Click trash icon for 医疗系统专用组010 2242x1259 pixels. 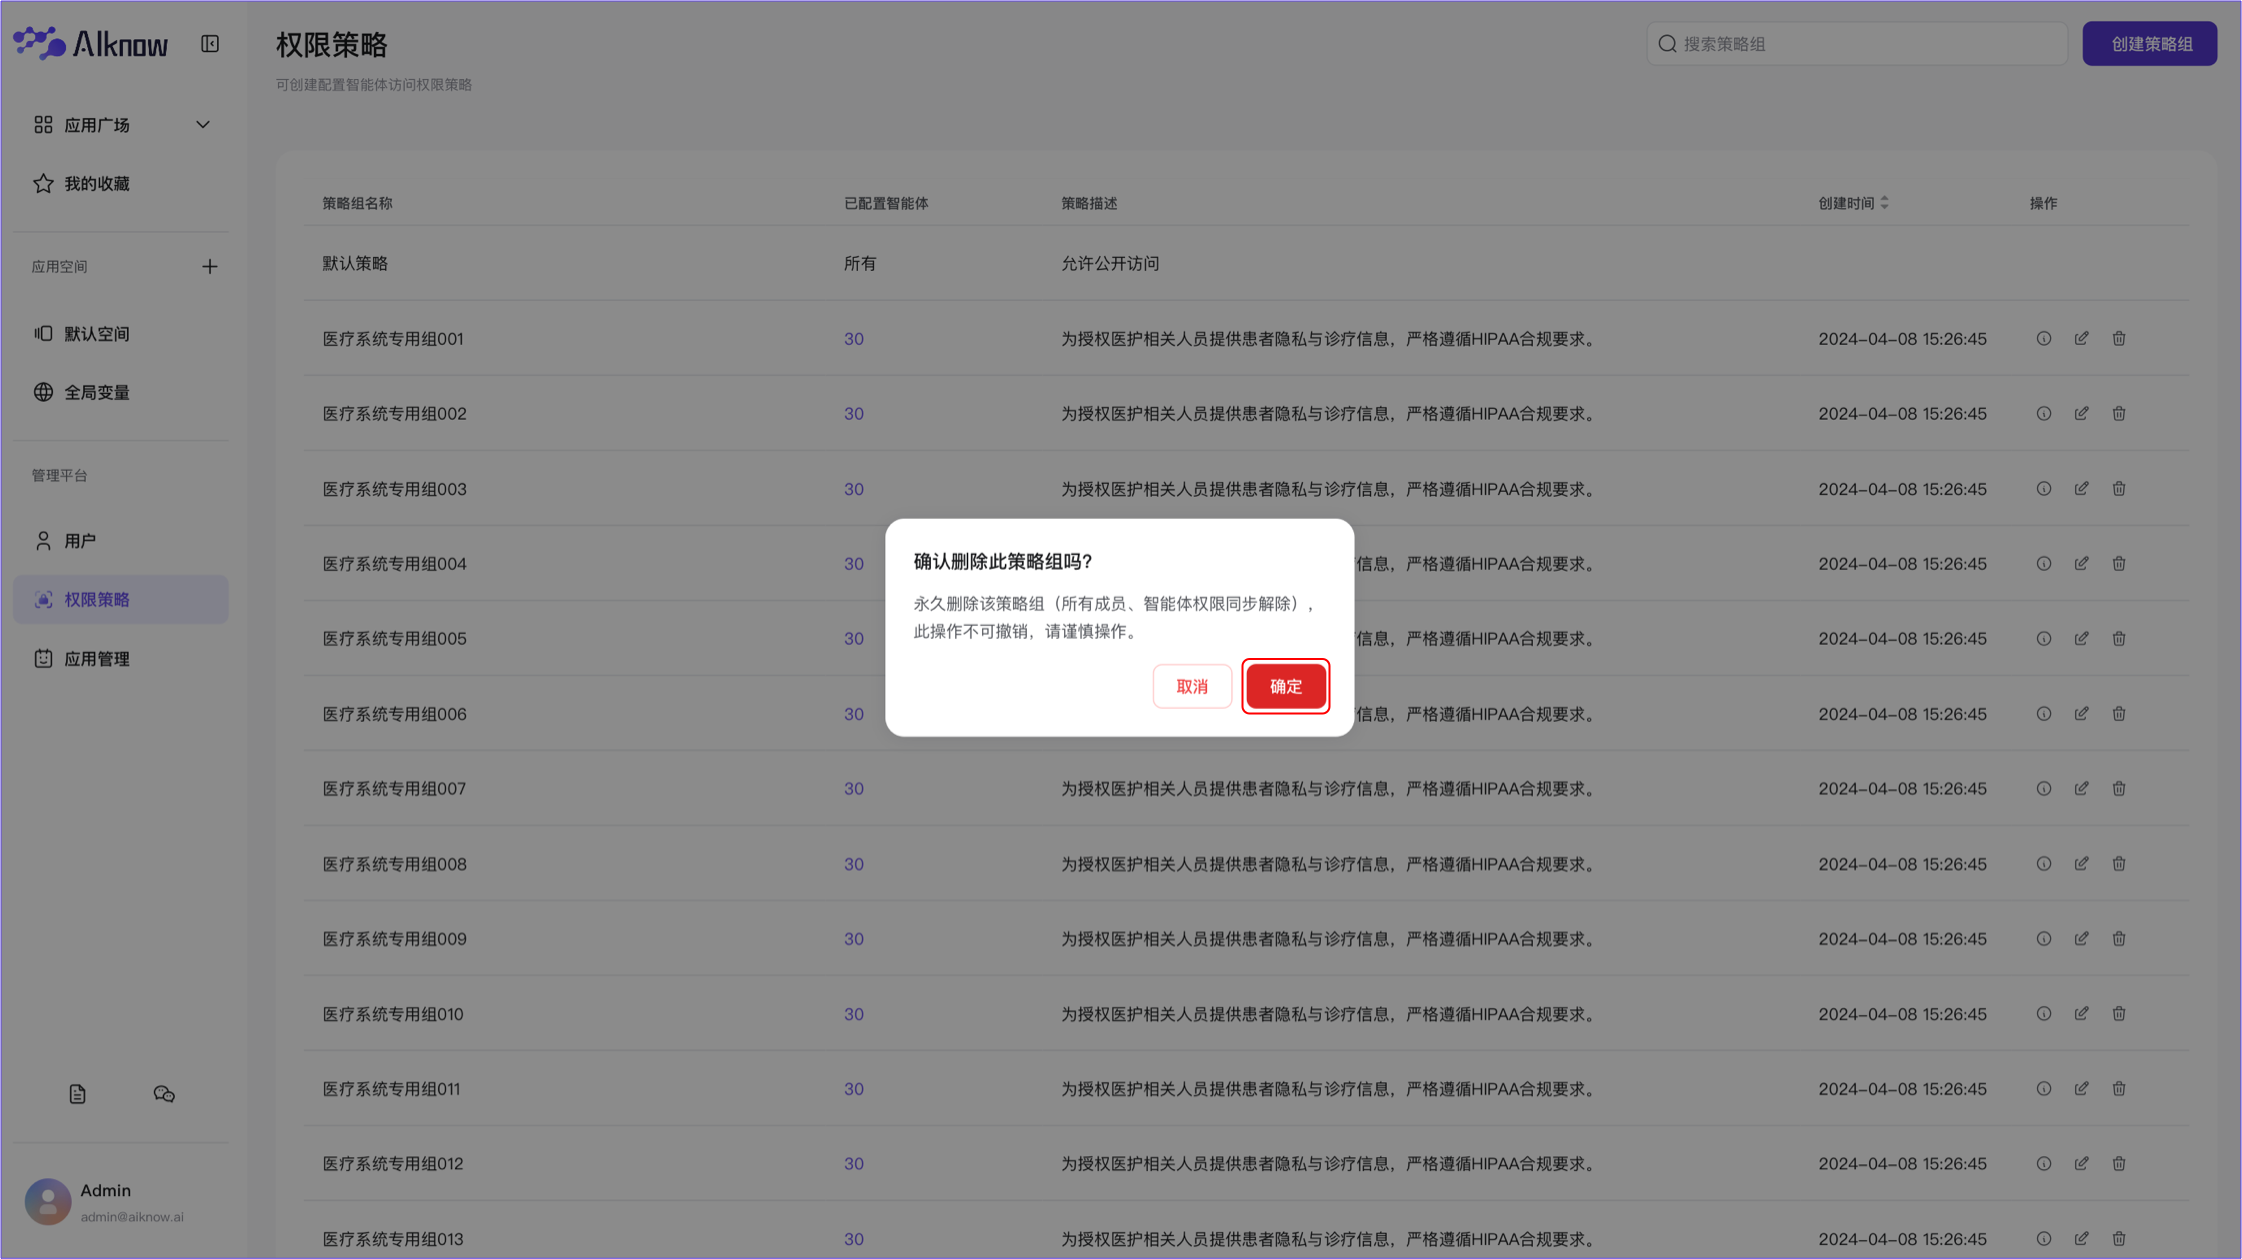[2118, 1014]
